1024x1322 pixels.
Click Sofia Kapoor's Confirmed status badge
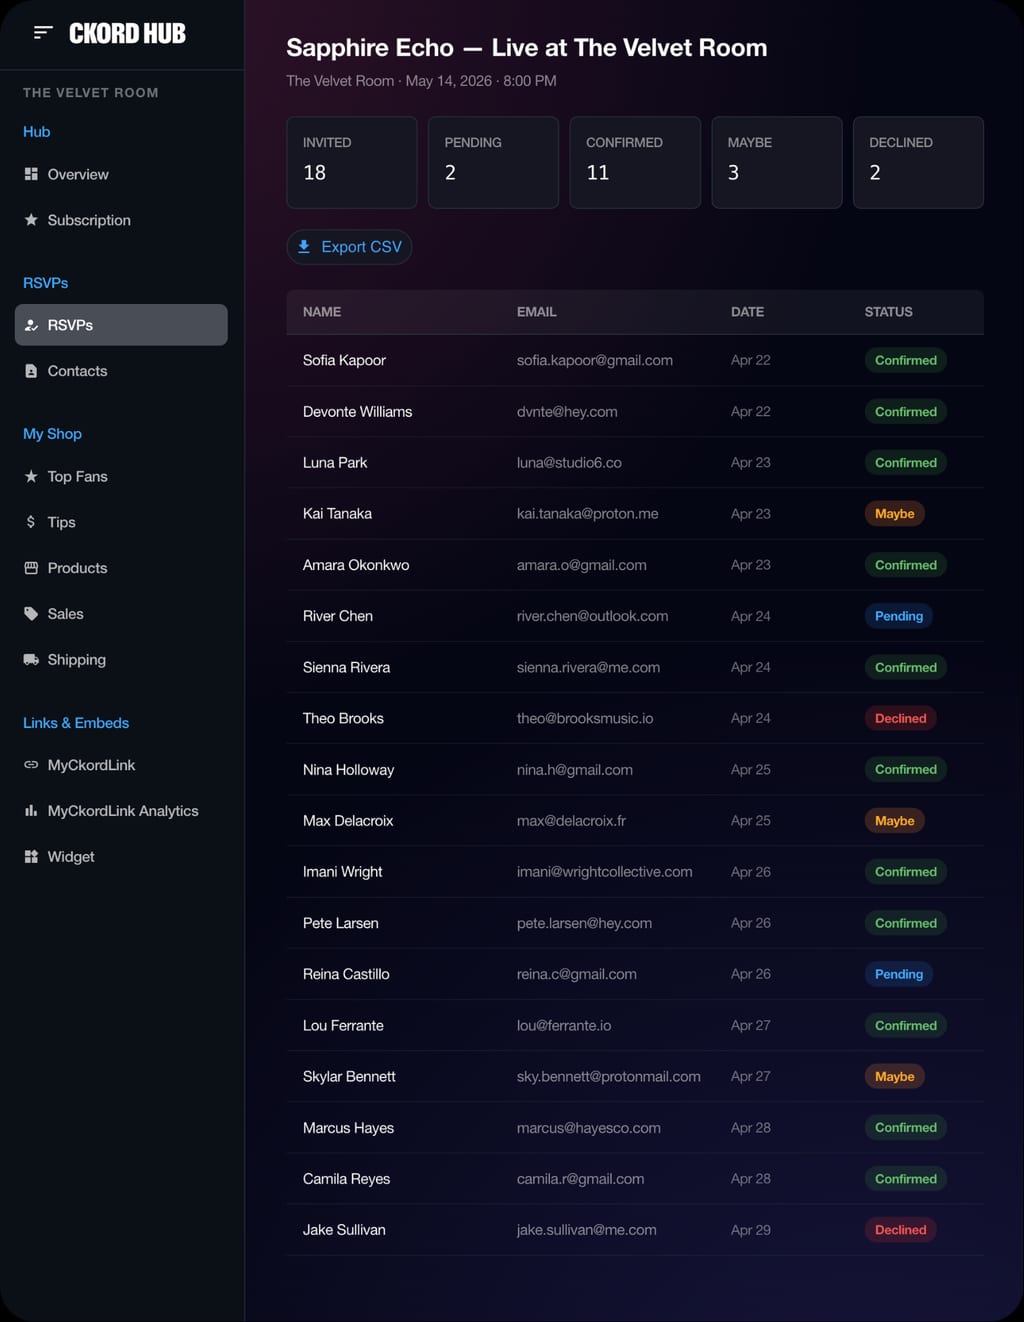pyautogui.click(x=906, y=360)
